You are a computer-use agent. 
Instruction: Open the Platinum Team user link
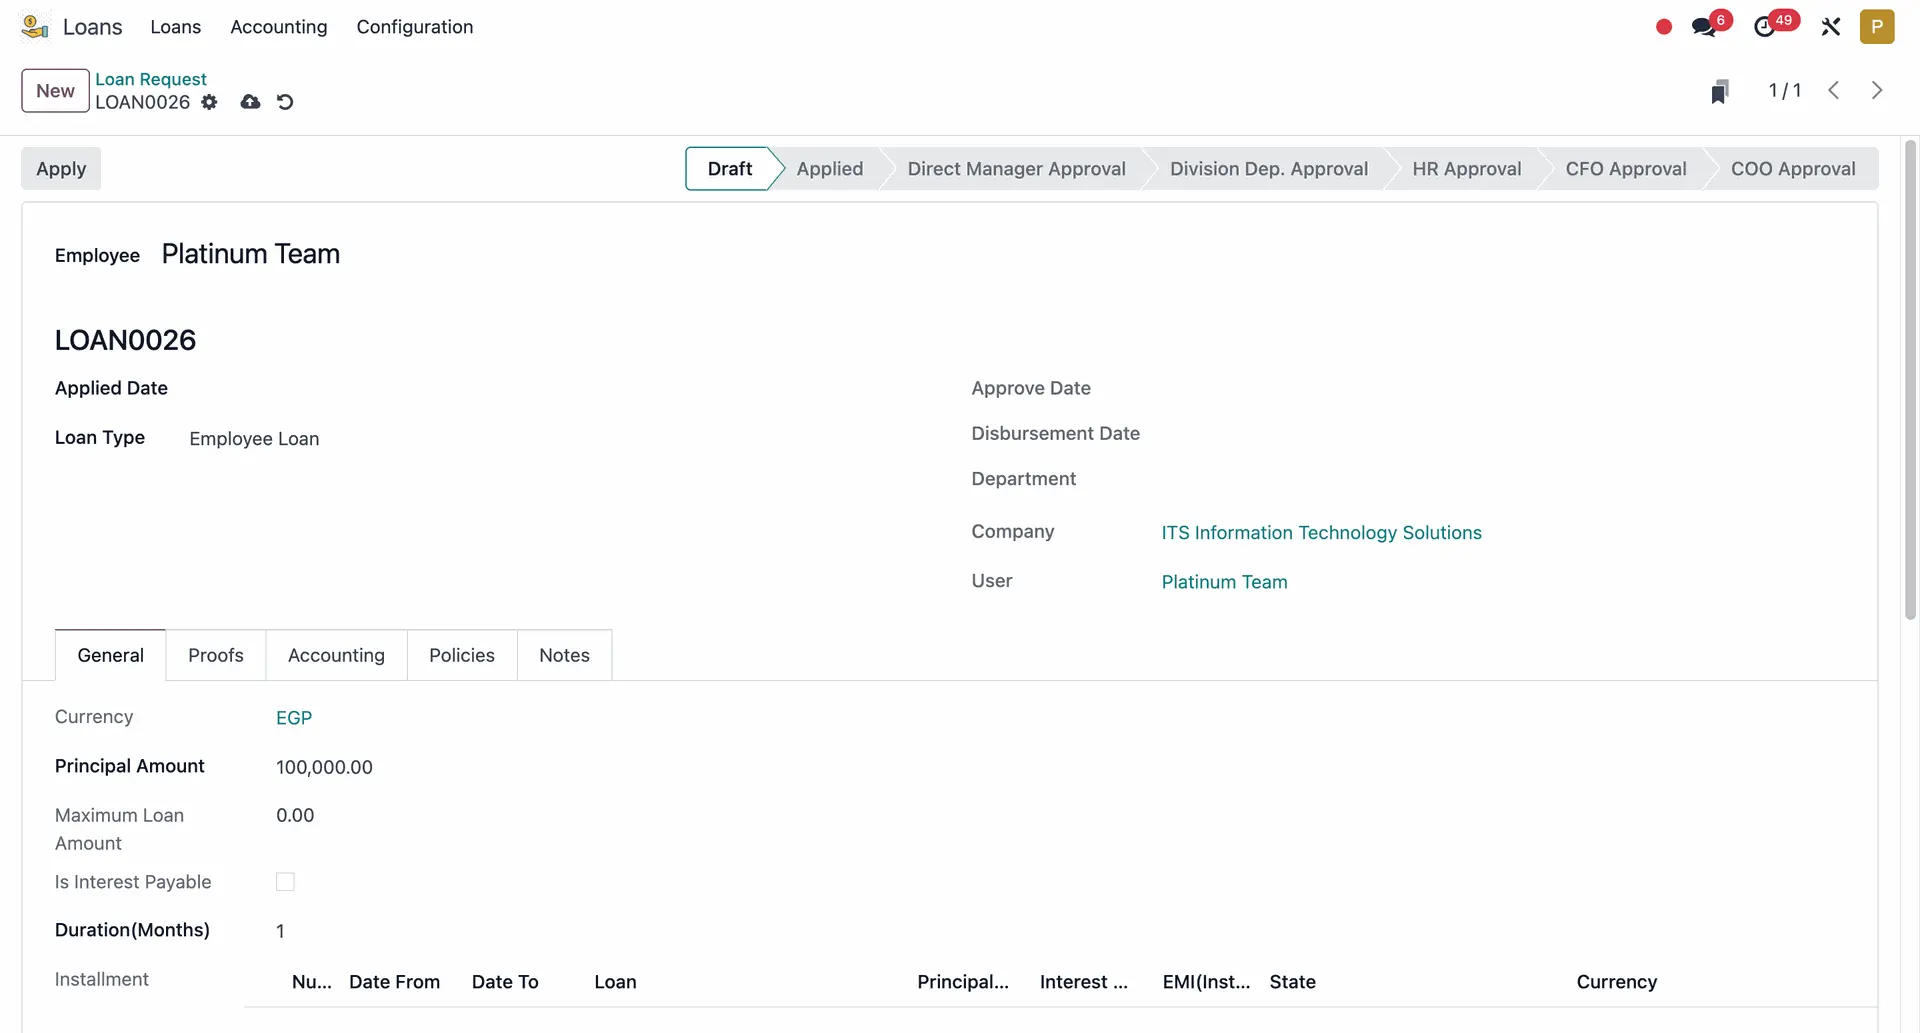coord(1224,582)
